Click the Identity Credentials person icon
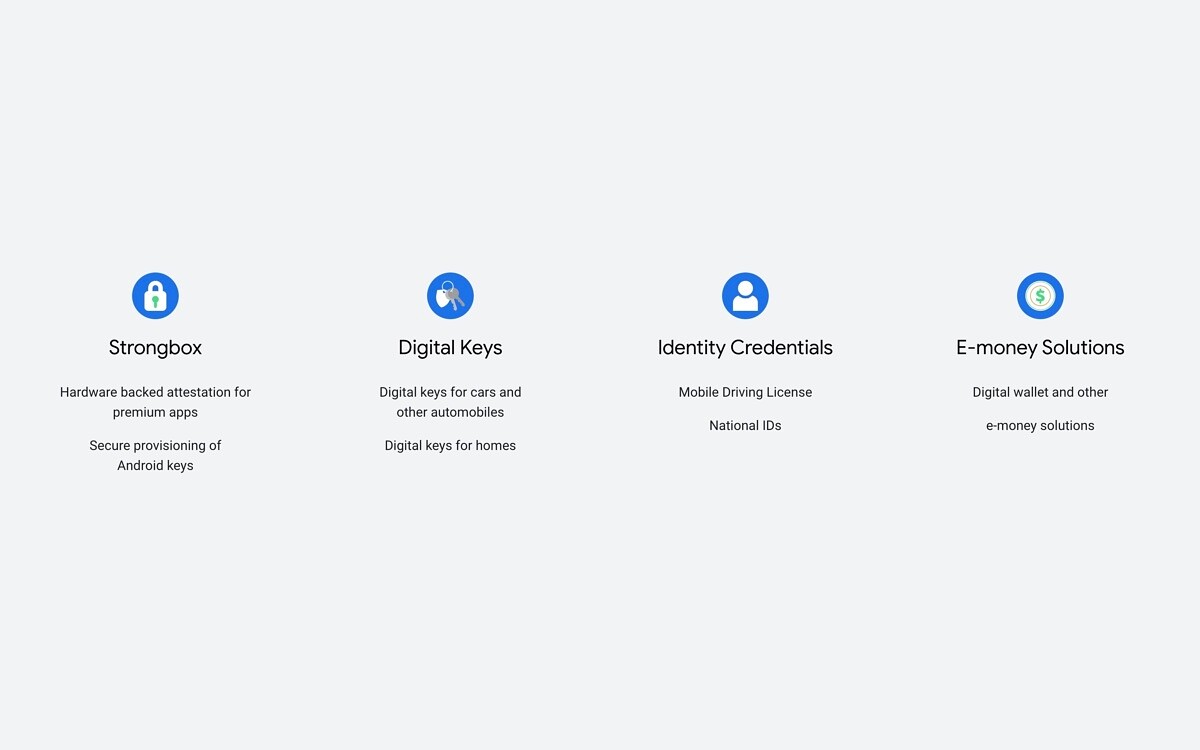The image size is (1200, 750). 745,296
